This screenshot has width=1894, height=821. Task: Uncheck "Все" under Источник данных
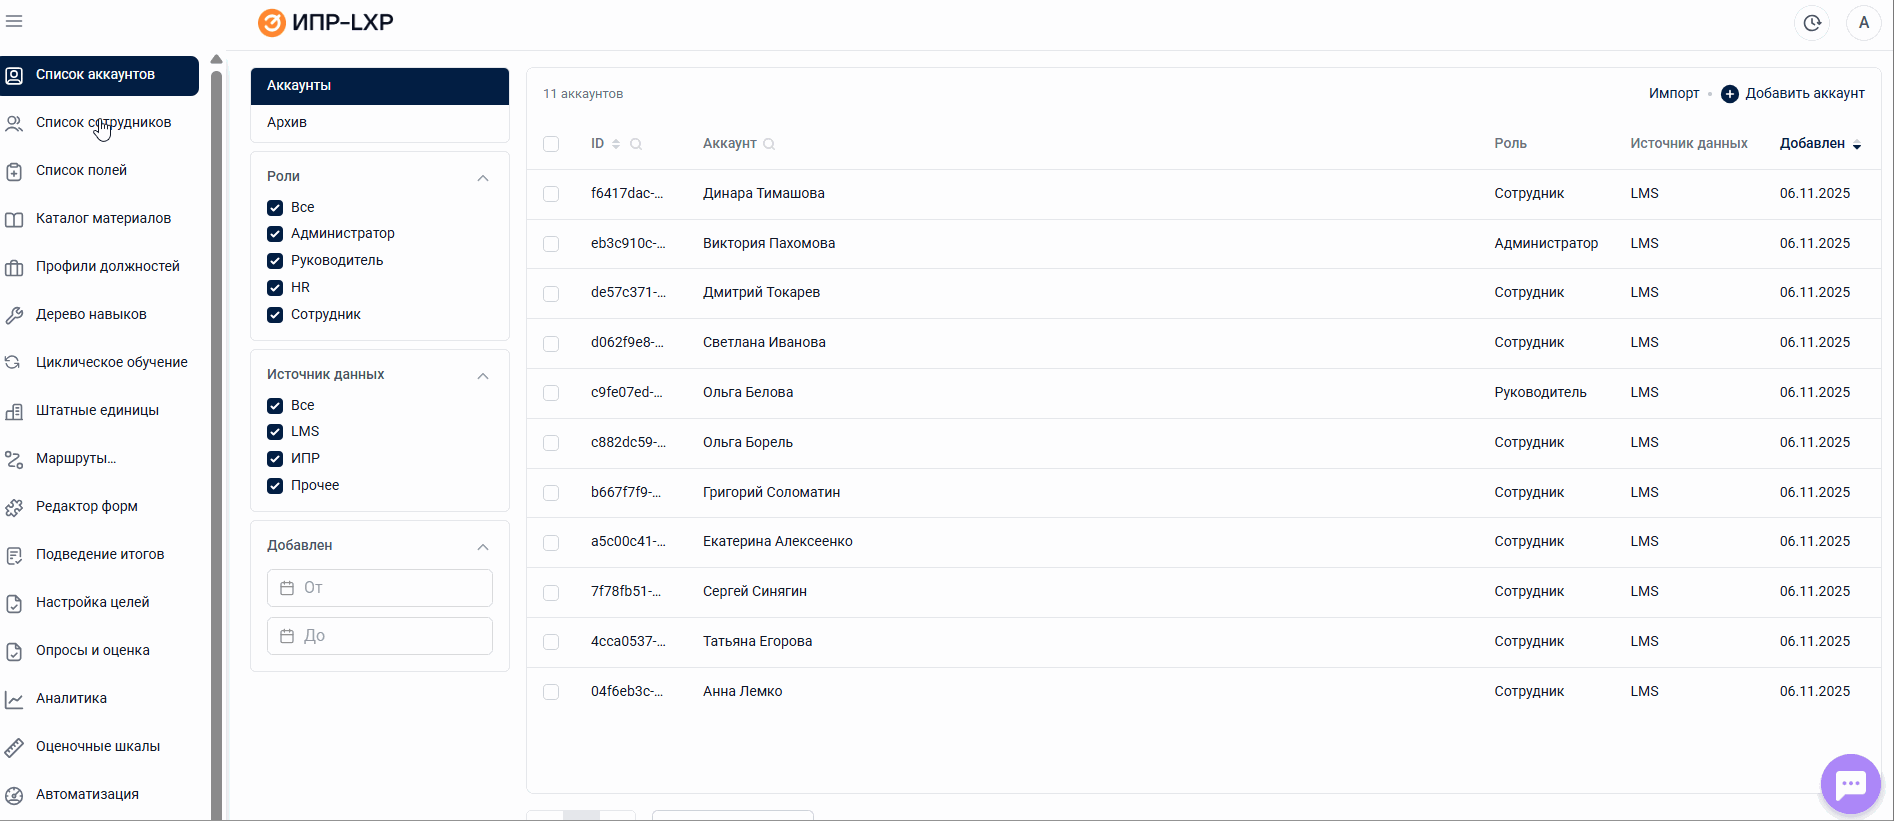[x=275, y=406]
